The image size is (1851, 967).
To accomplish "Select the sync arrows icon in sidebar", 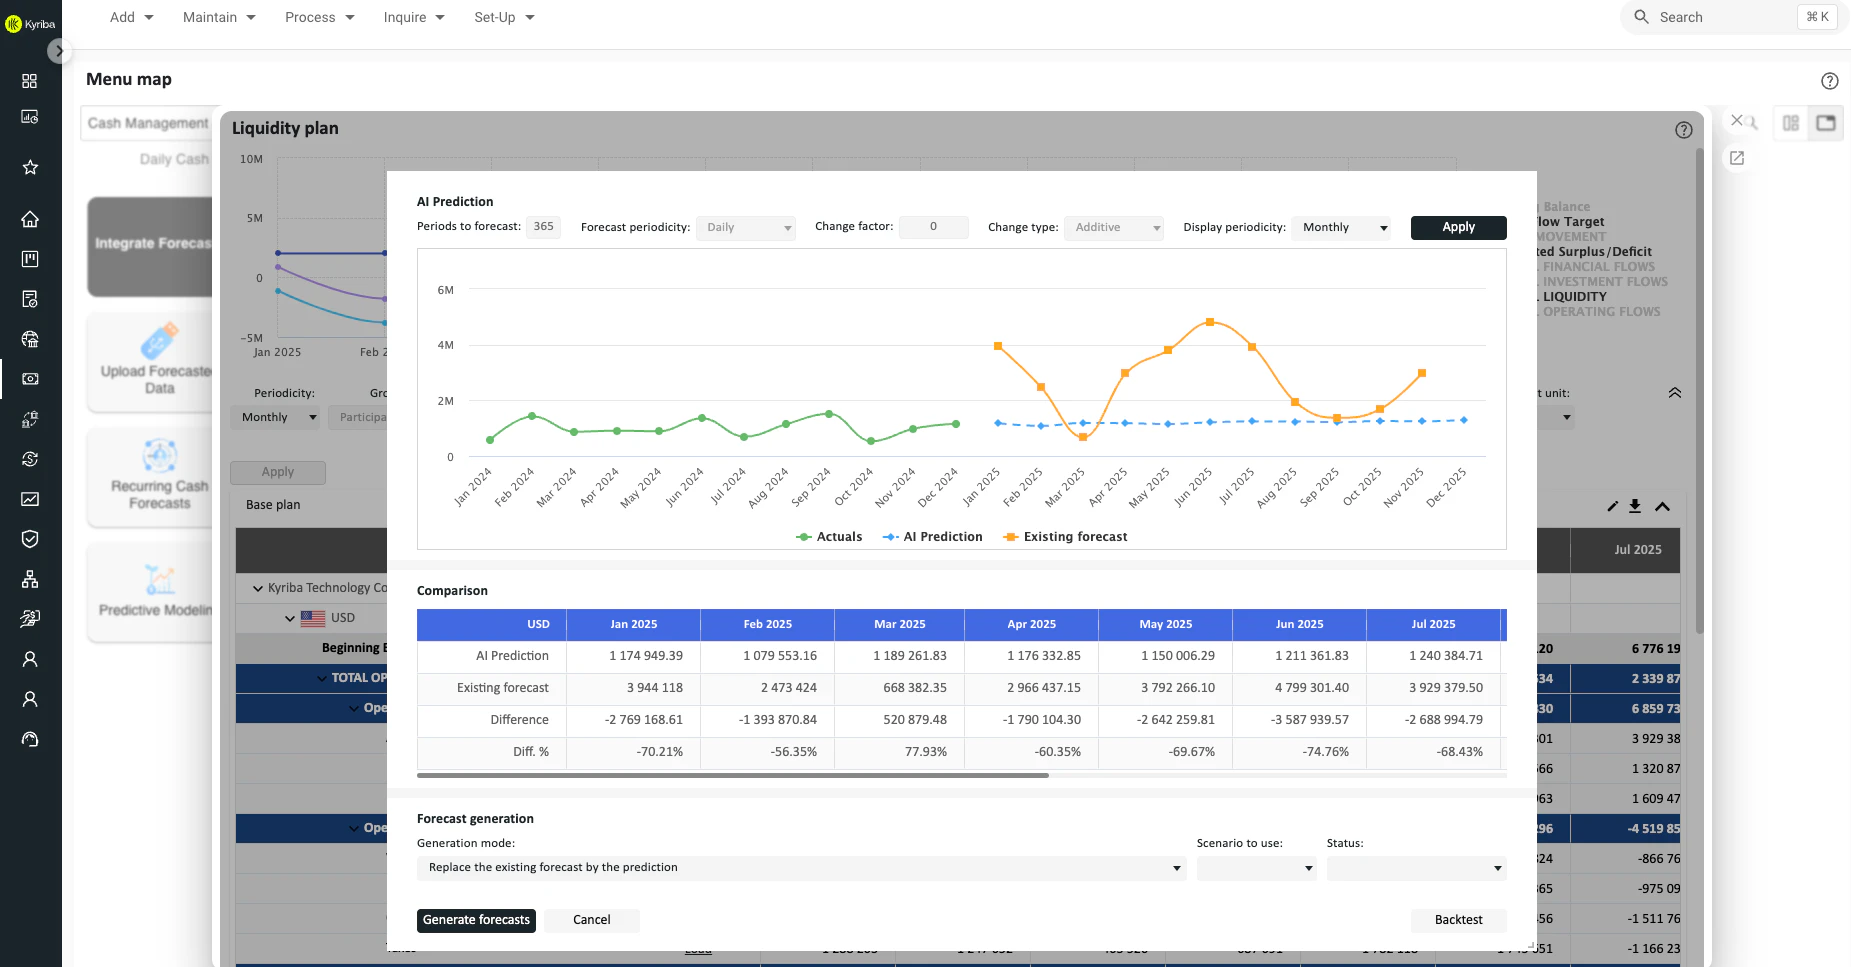I will tap(29, 459).
